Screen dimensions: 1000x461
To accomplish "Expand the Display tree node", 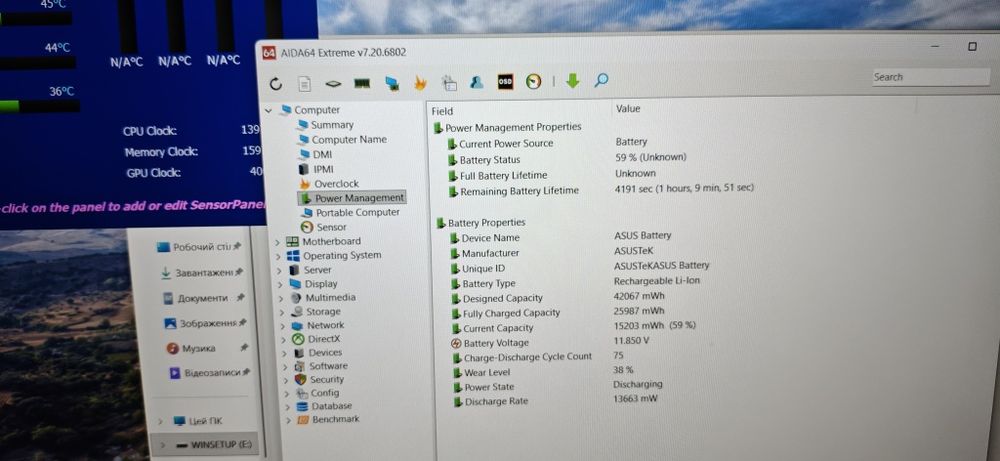I will (279, 284).
